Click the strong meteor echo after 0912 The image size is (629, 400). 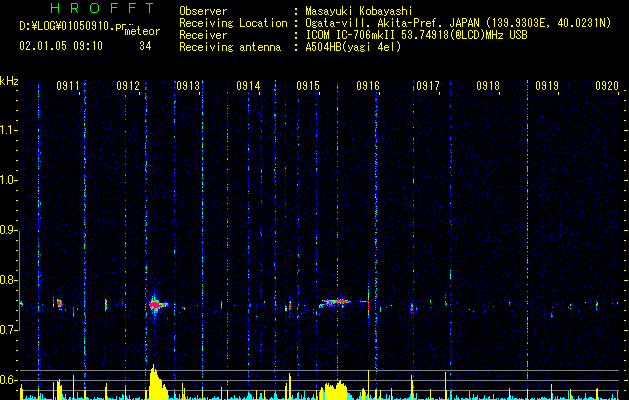coord(156,305)
